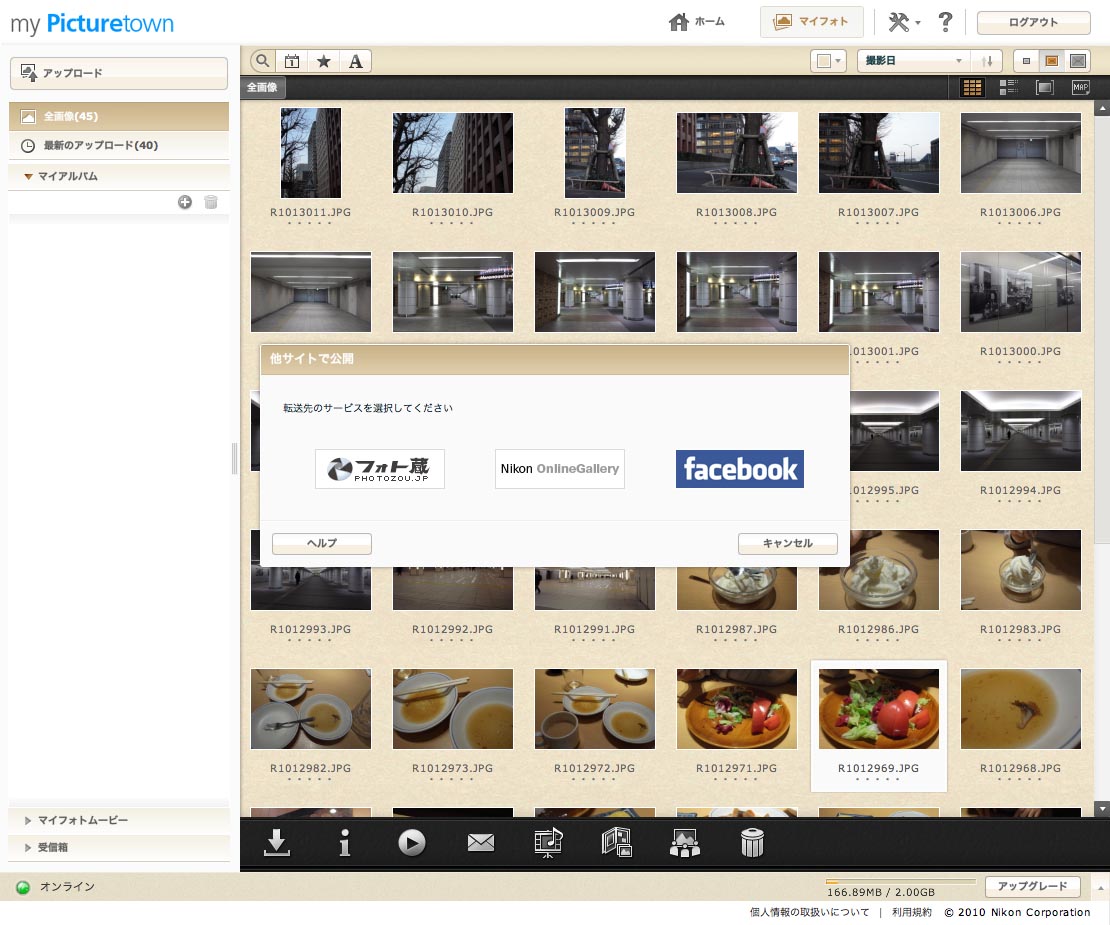Enable the list view layout
The width and height of the screenshot is (1110, 925).
pos(1008,87)
